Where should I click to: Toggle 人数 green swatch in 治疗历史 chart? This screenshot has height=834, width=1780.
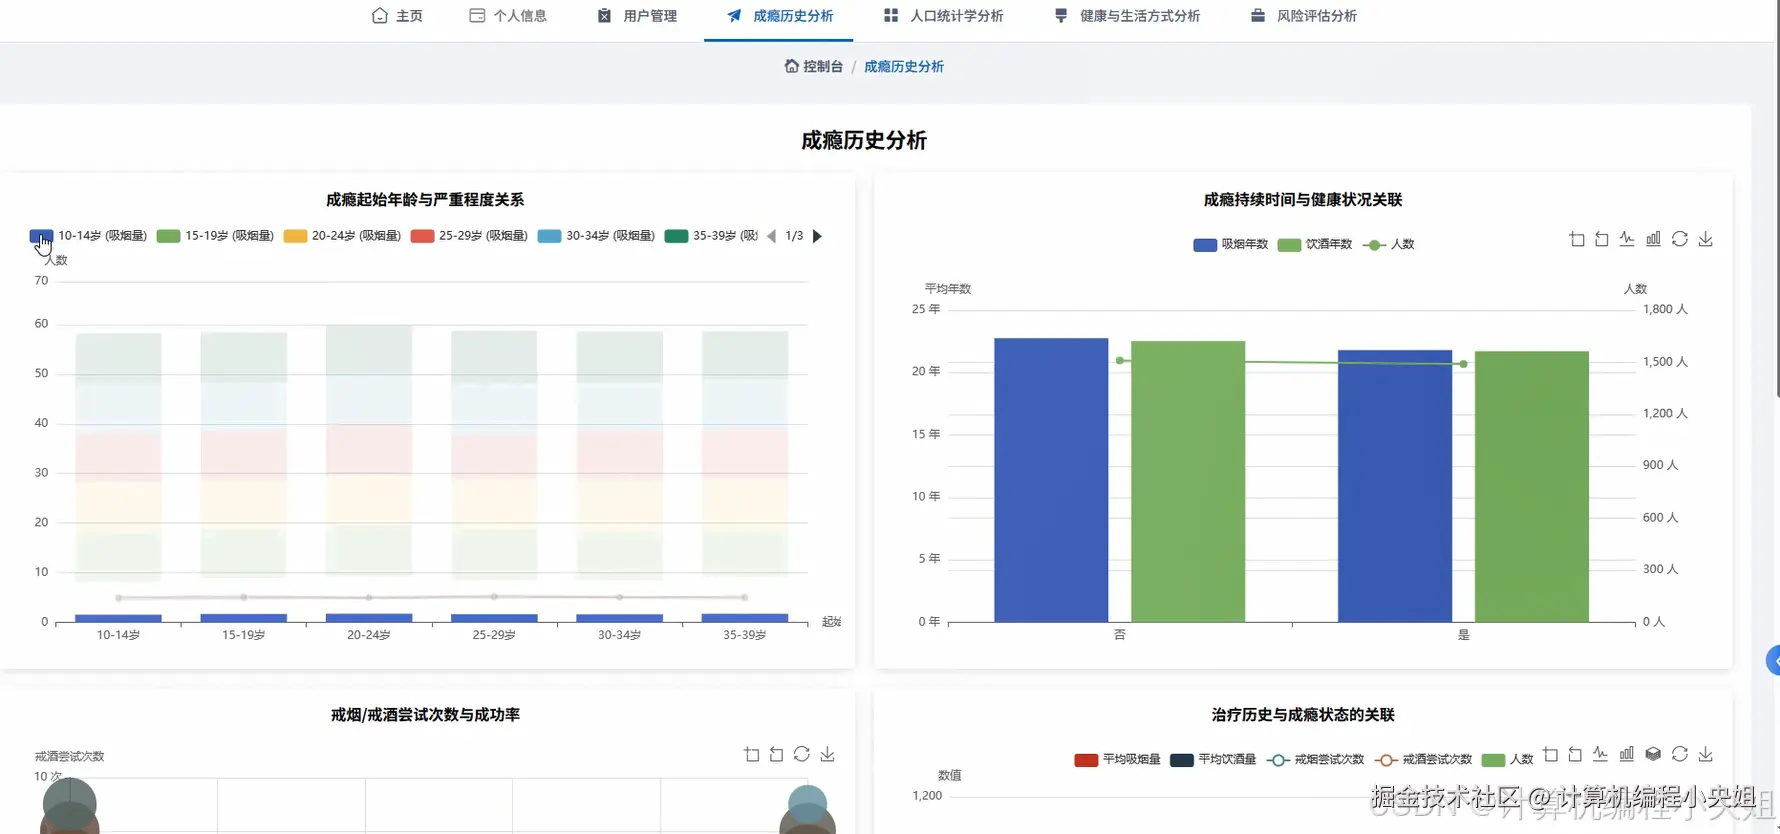[1493, 760]
